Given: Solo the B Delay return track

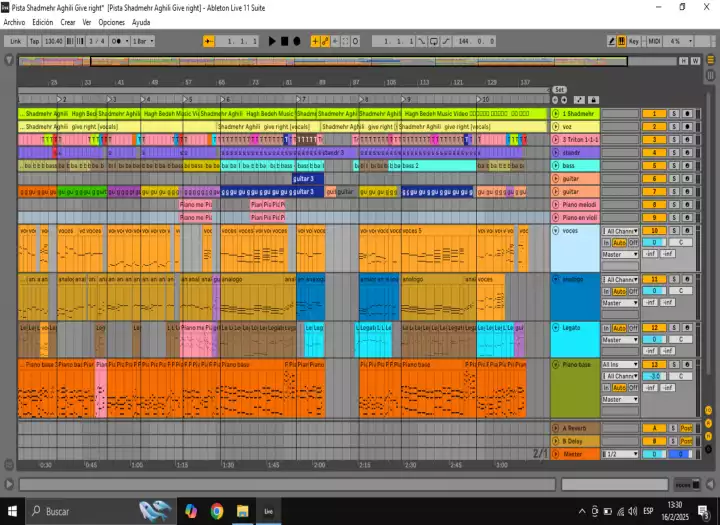Looking at the screenshot, I should pyautogui.click(x=674, y=441).
